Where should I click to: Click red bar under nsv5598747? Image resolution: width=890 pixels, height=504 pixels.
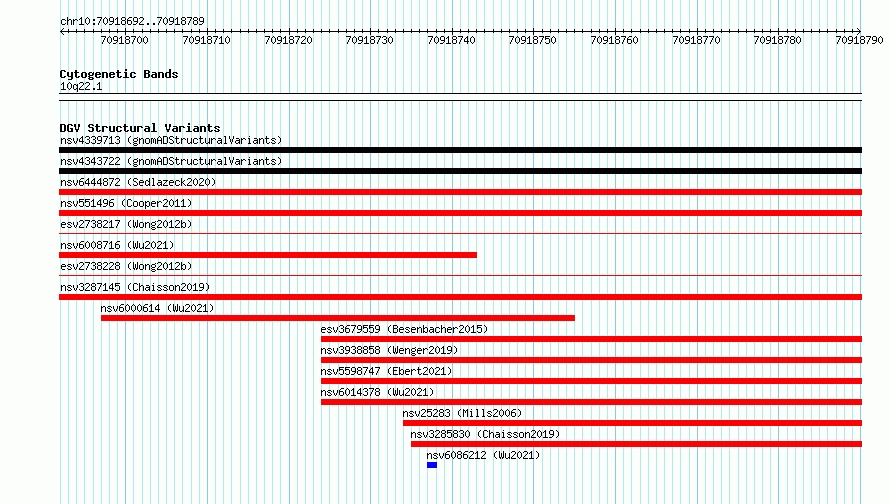point(591,381)
